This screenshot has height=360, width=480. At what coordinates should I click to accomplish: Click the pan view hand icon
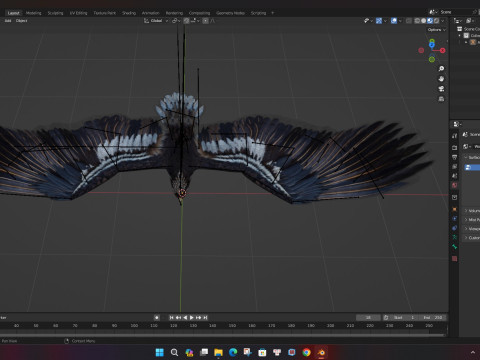coord(441,79)
